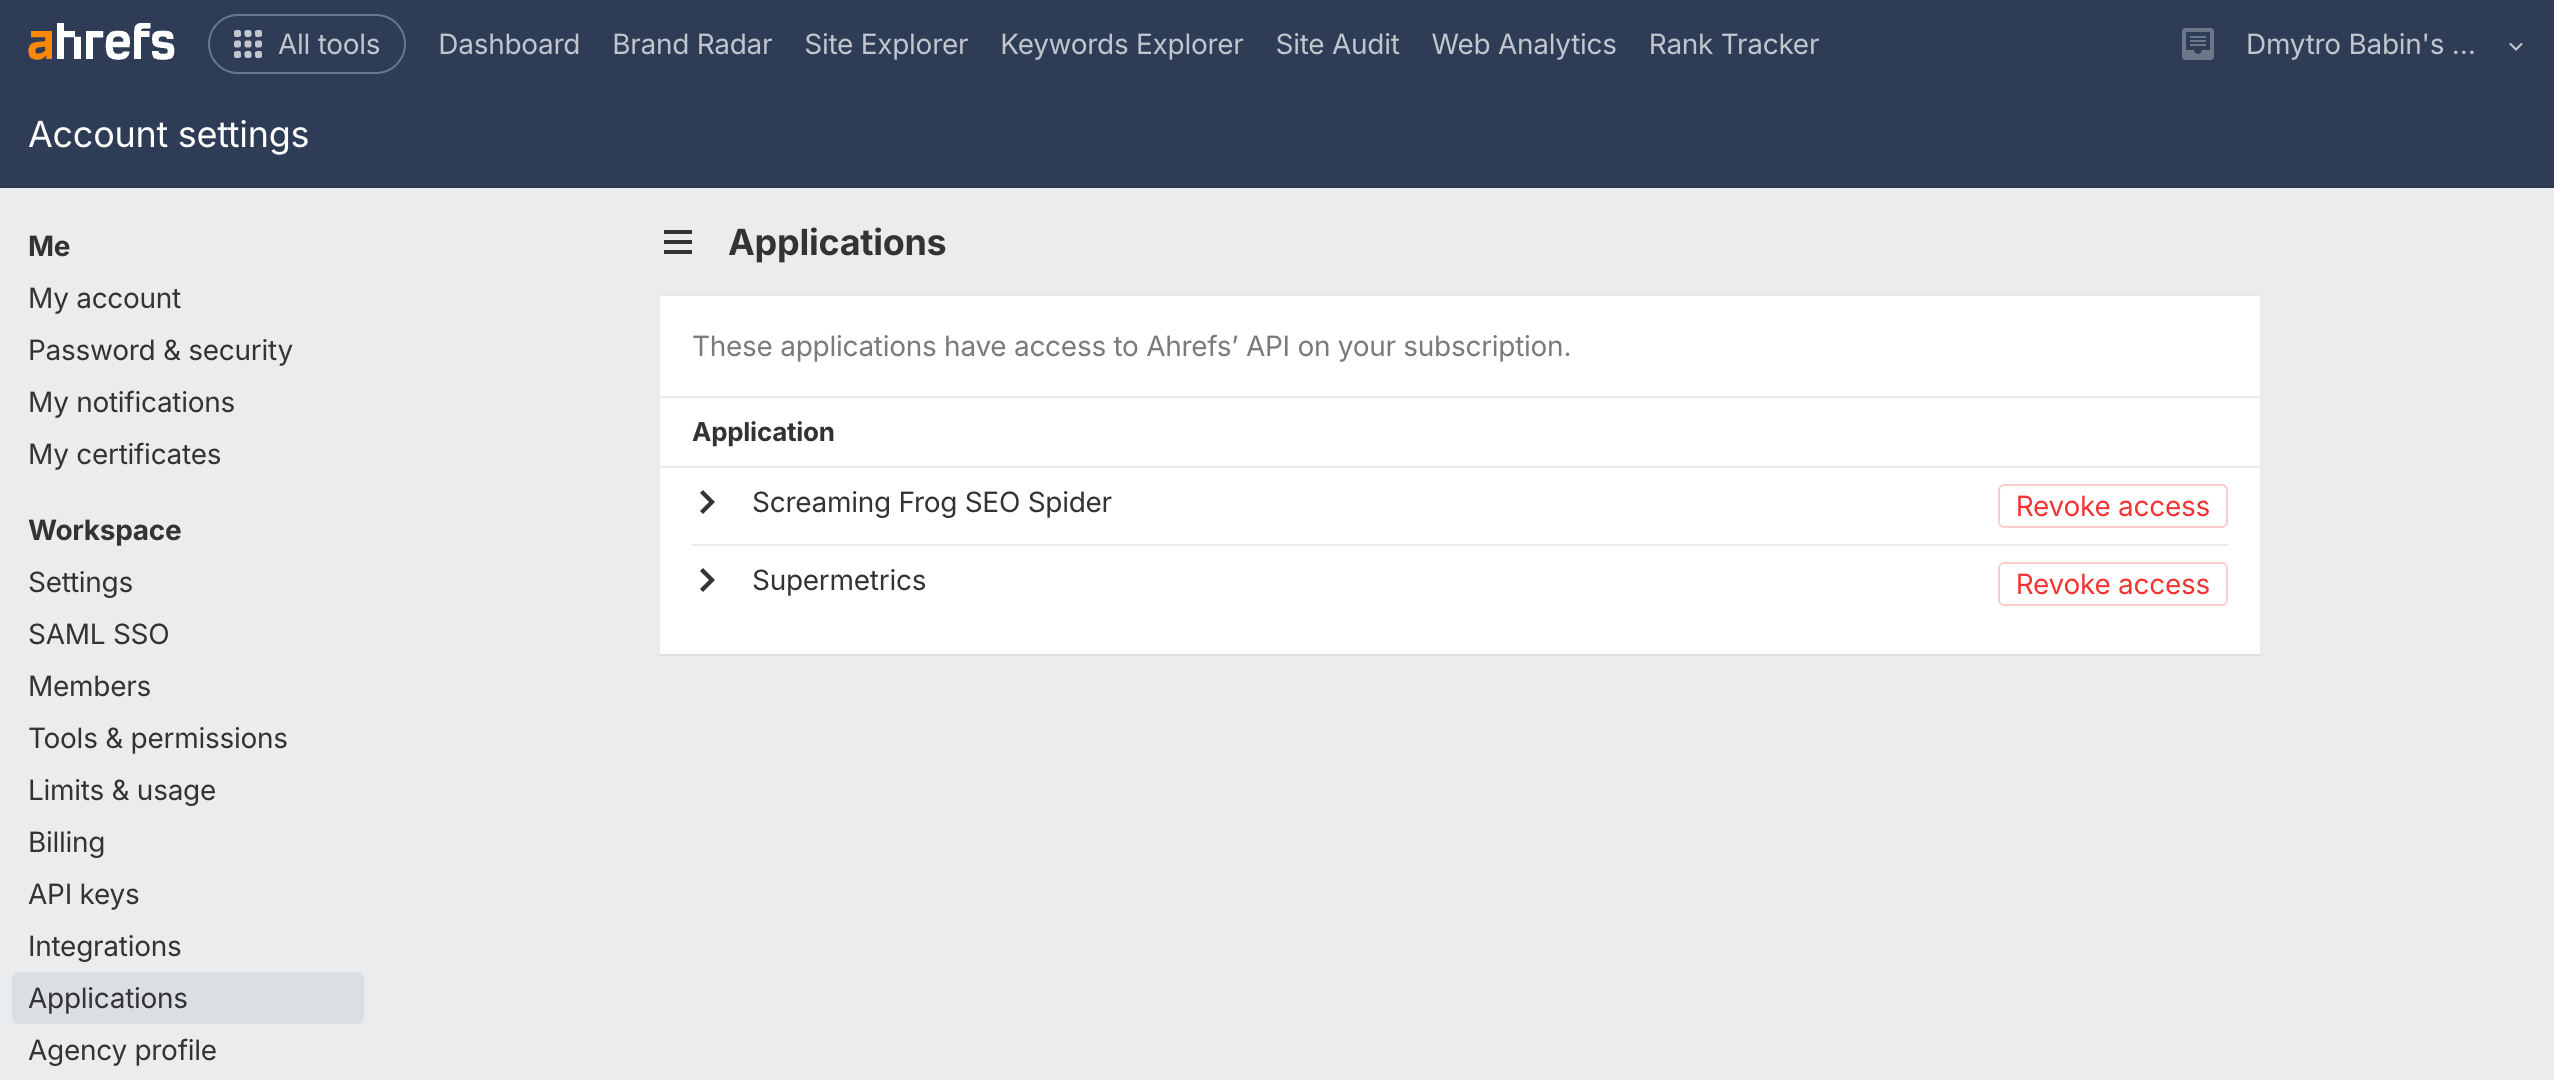
Task: Go to Site Explorer
Action: (886, 44)
